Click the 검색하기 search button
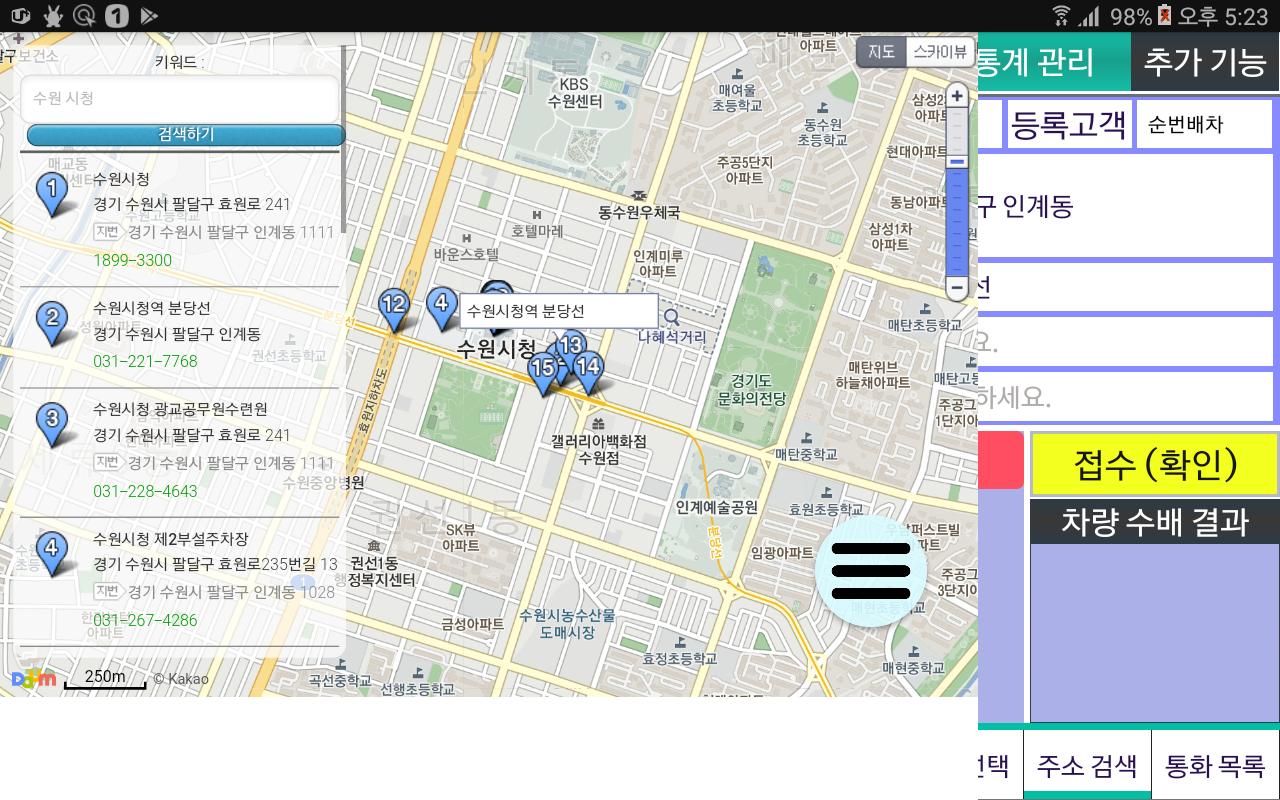 pyautogui.click(x=186, y=135)
